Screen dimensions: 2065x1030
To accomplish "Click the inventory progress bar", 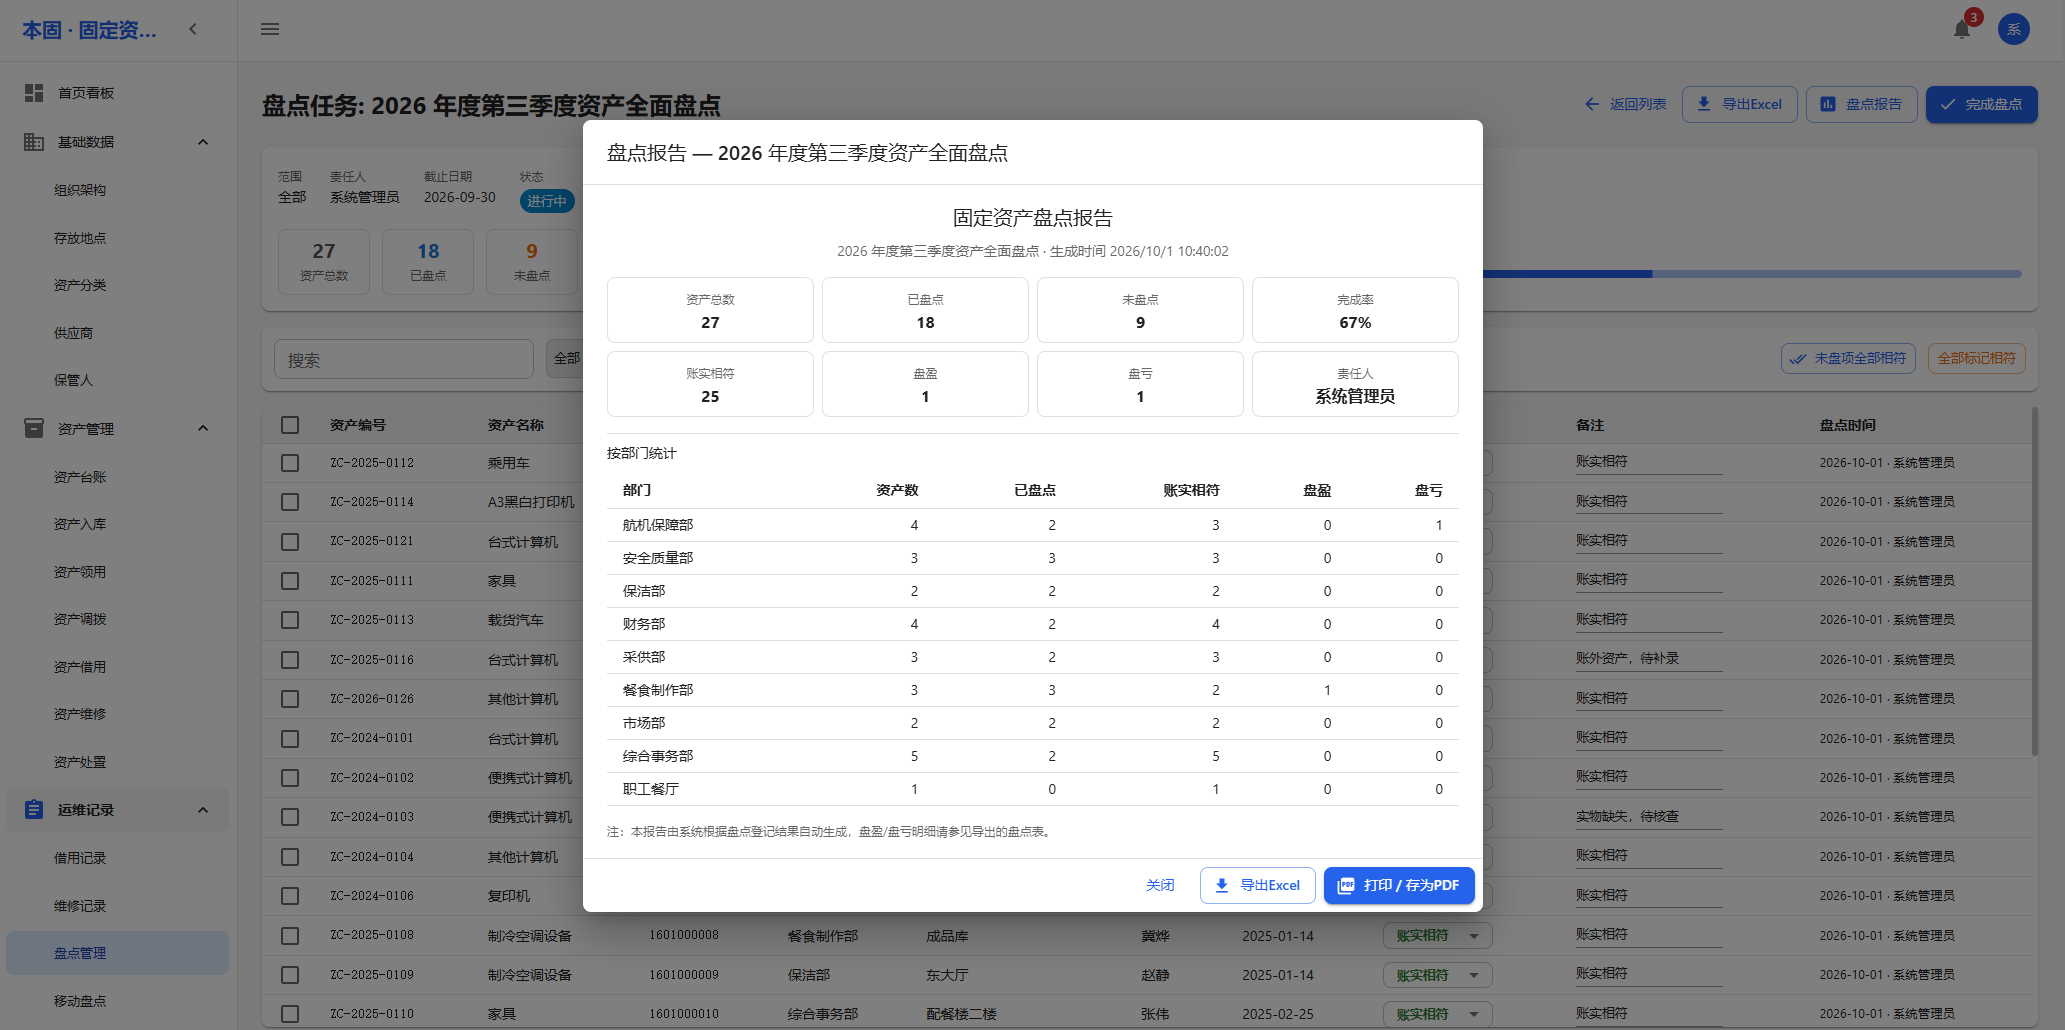I will 1752,273.
